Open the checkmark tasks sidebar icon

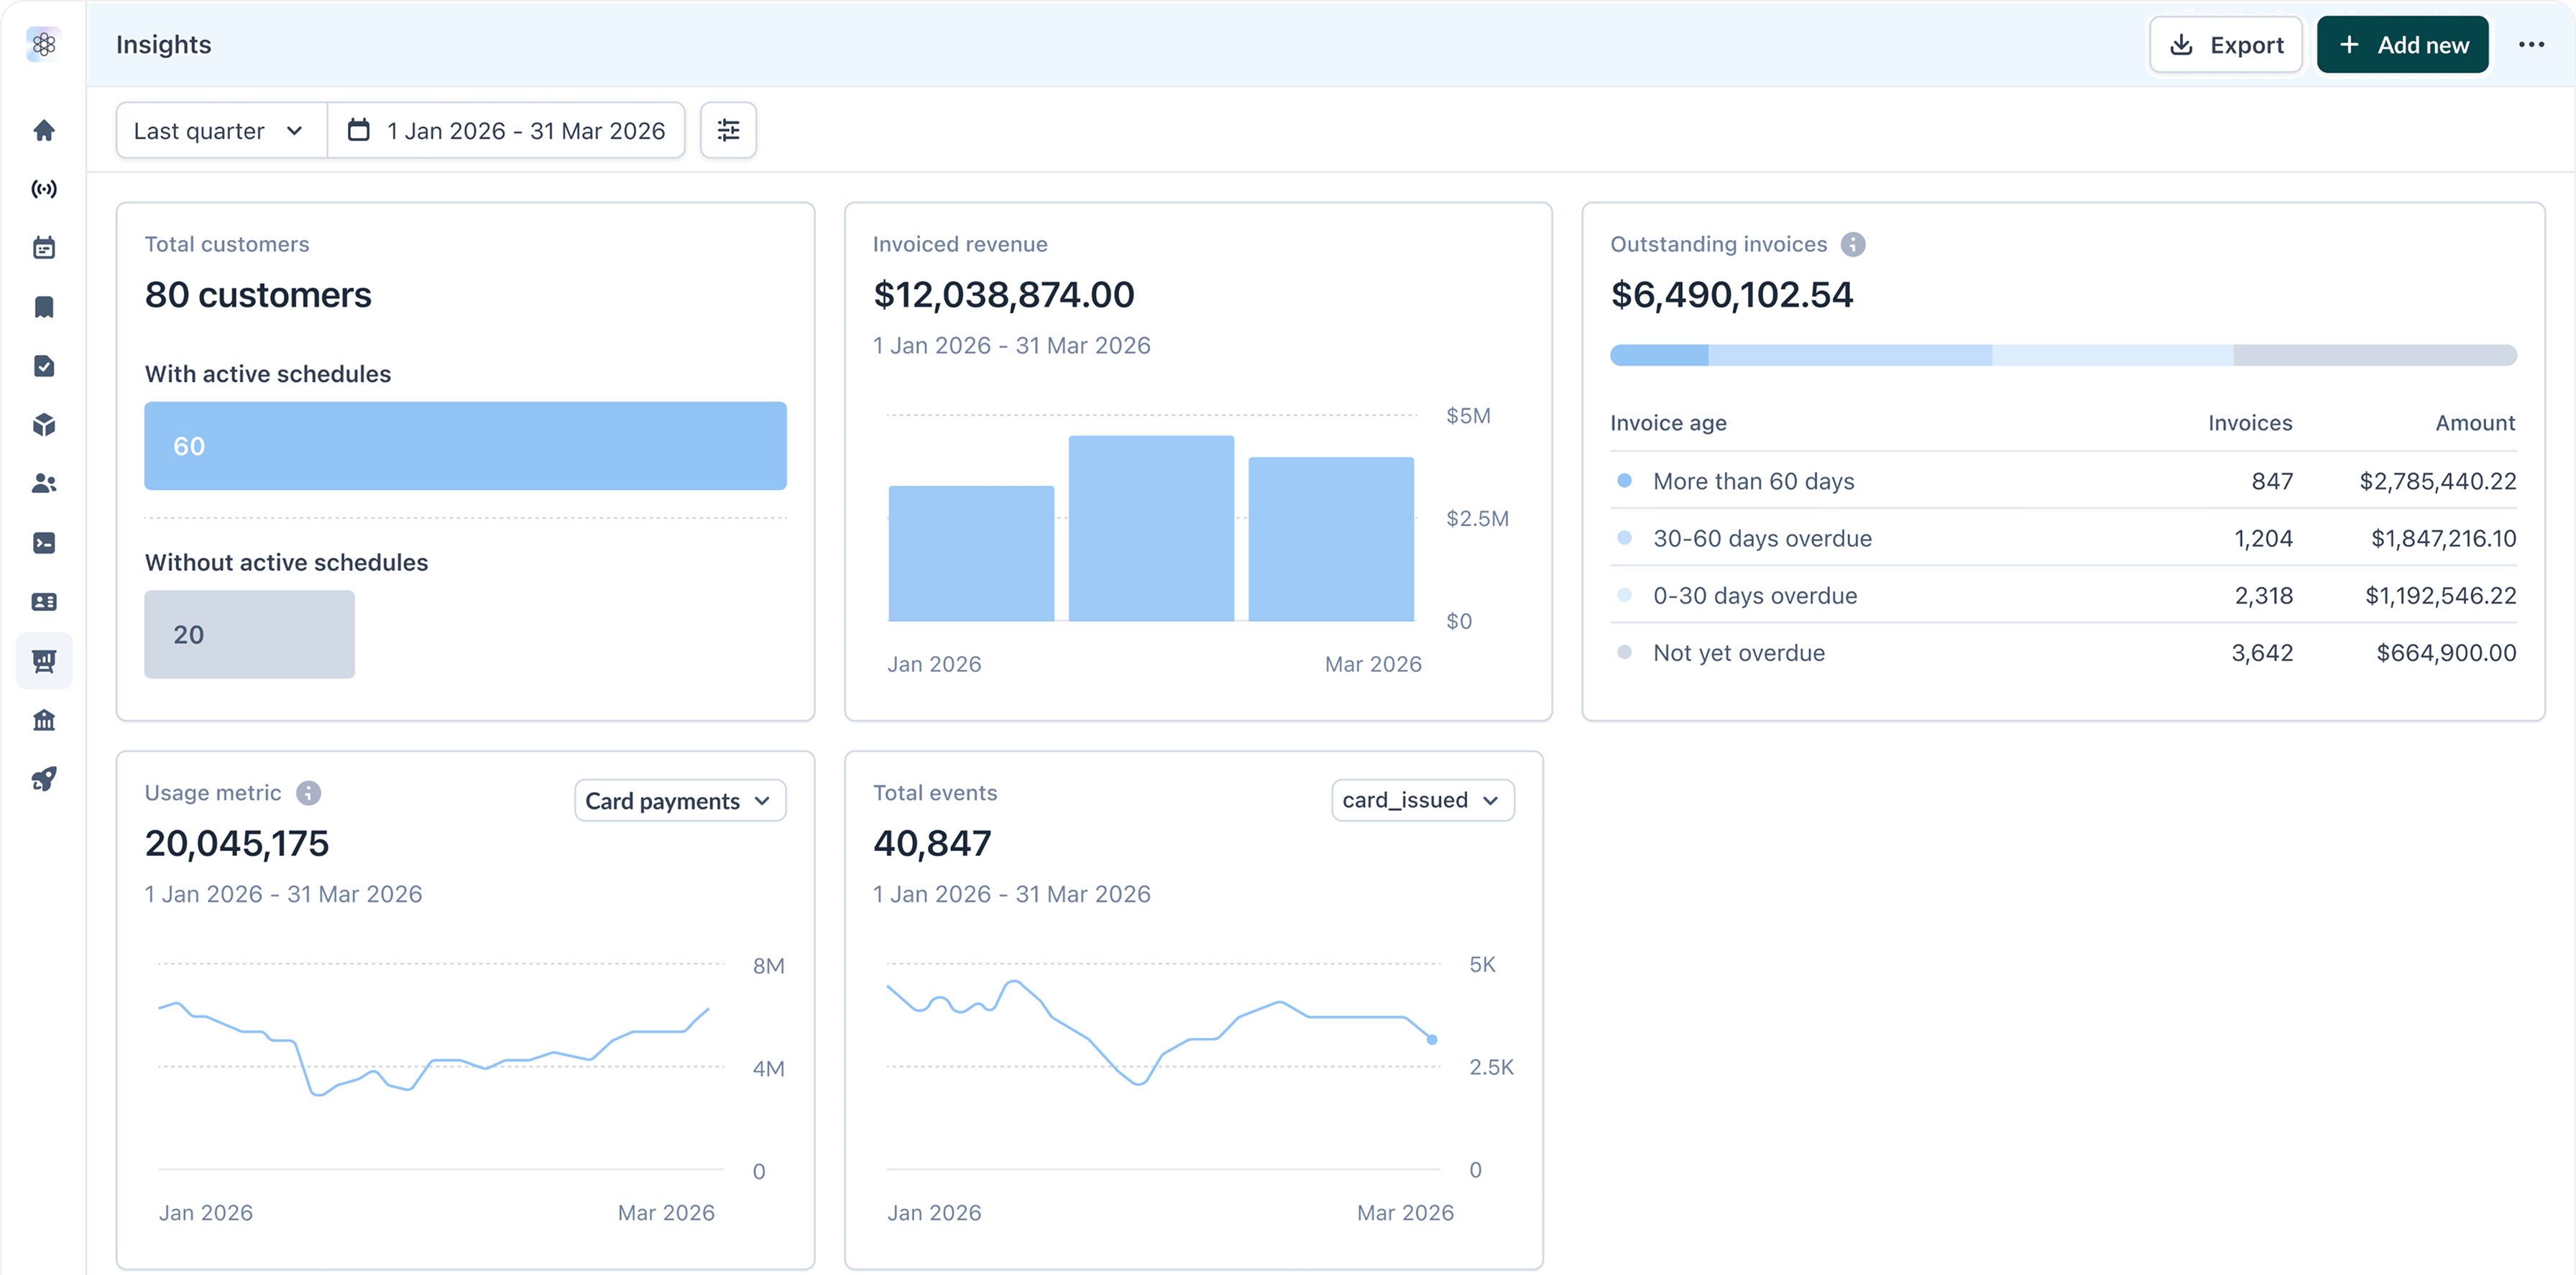[44, 366]
